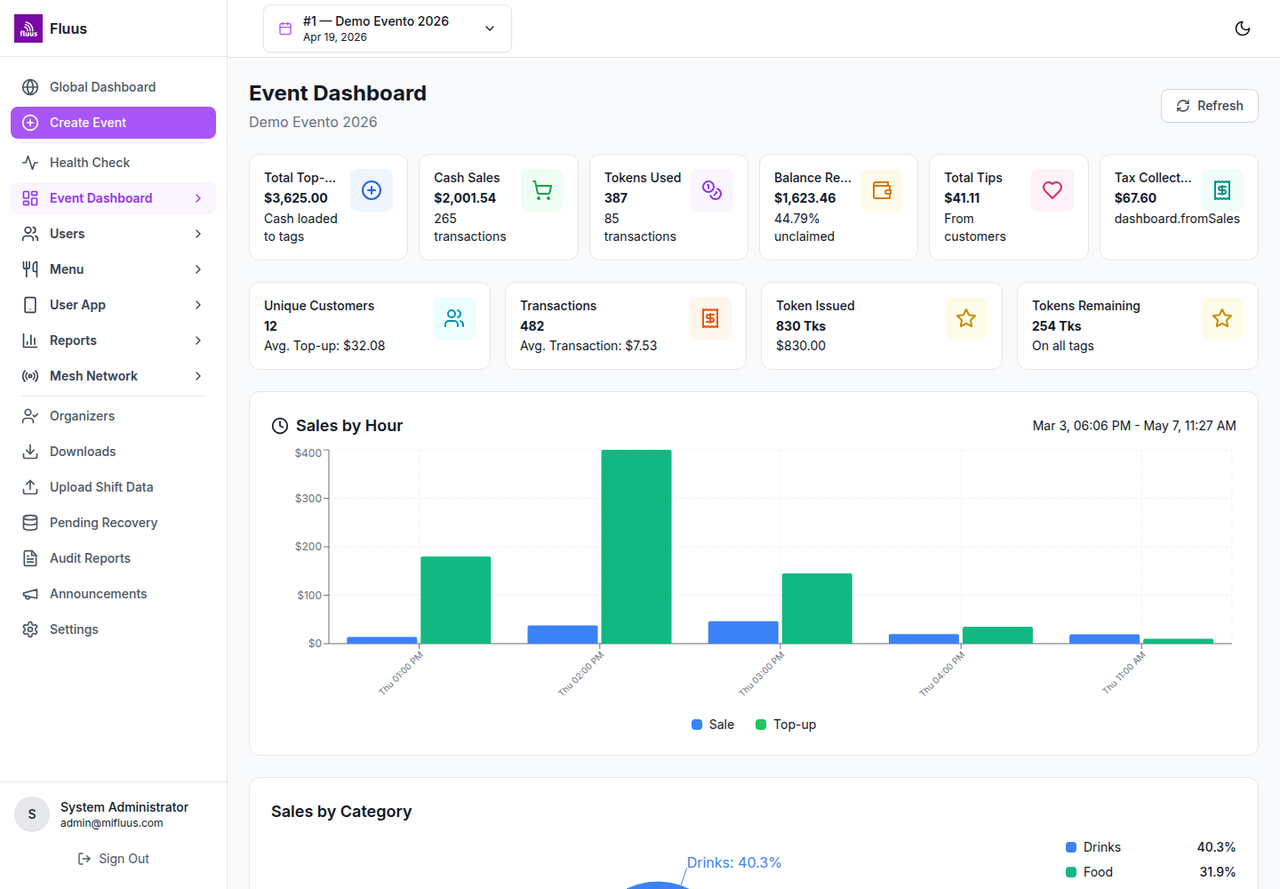Image resolution: width=1280 pixels, height=889 pixels.
Task: Click the Upload Shift Data upload icon
Action: pos(30,487)
